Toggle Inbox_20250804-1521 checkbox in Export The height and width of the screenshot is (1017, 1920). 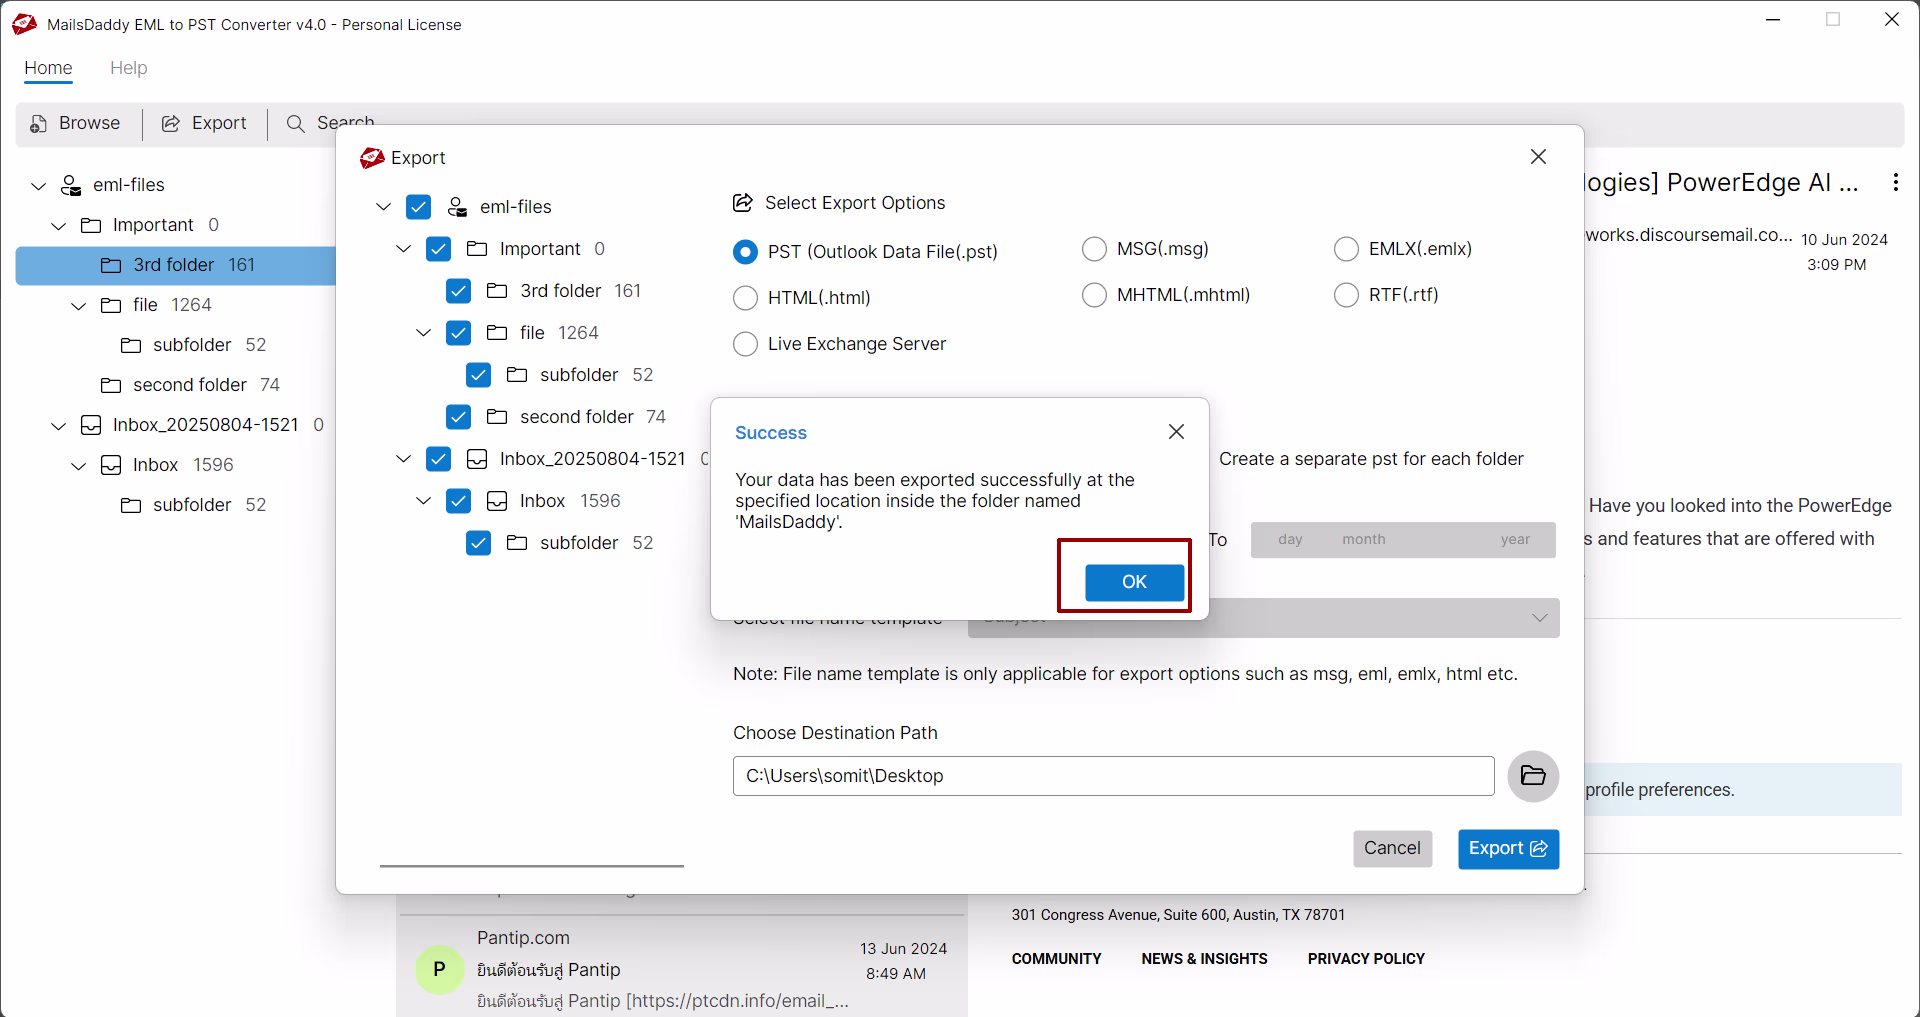coord(438,459)
